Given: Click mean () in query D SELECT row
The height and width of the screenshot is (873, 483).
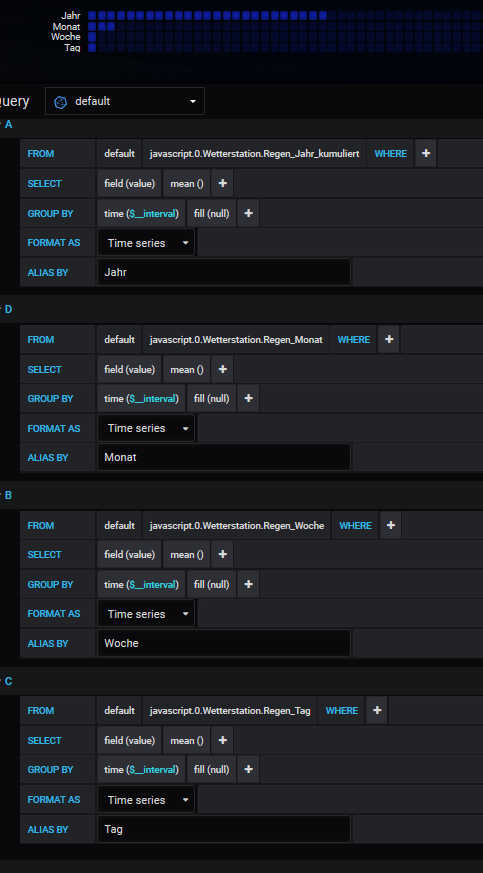Looking at the screenshot, I should pyautogui.click(x=186, y=370).
